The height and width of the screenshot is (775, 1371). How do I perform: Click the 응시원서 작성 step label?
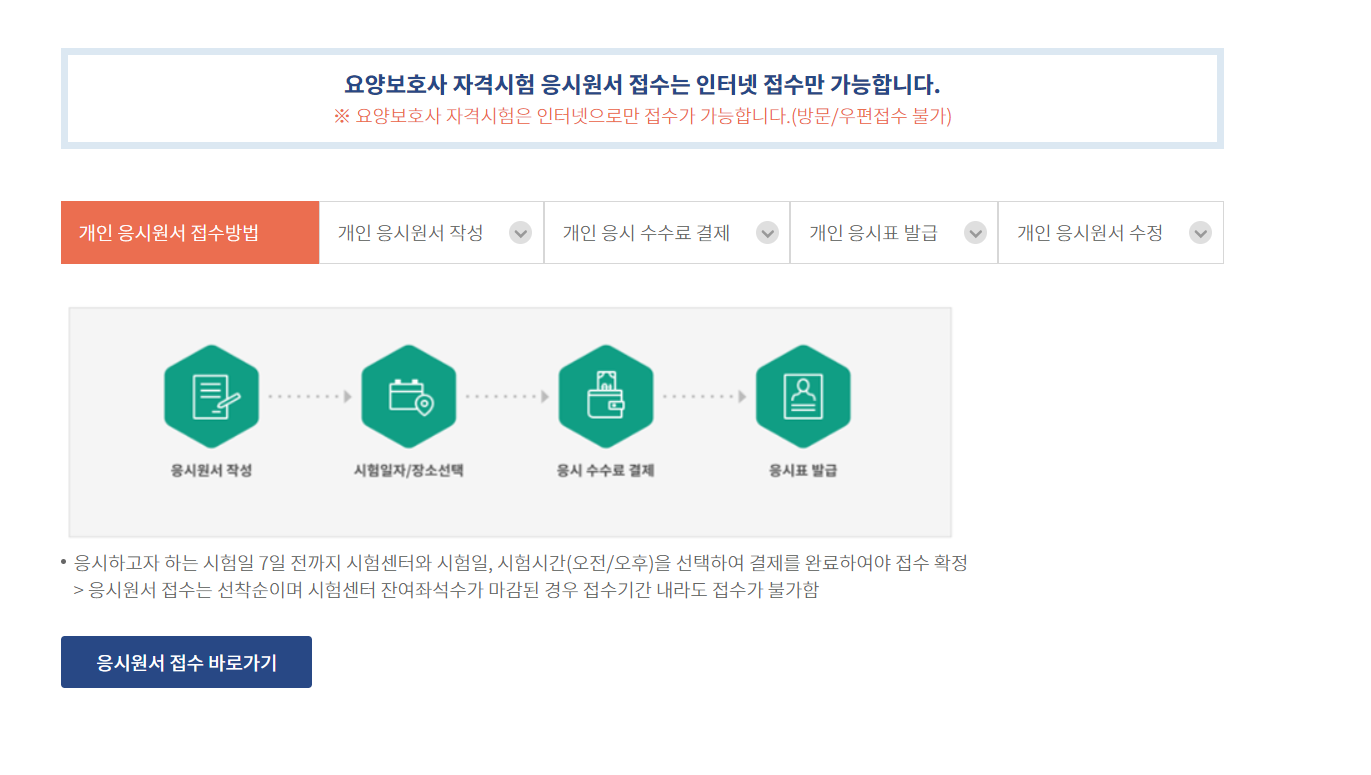point(210,470)
